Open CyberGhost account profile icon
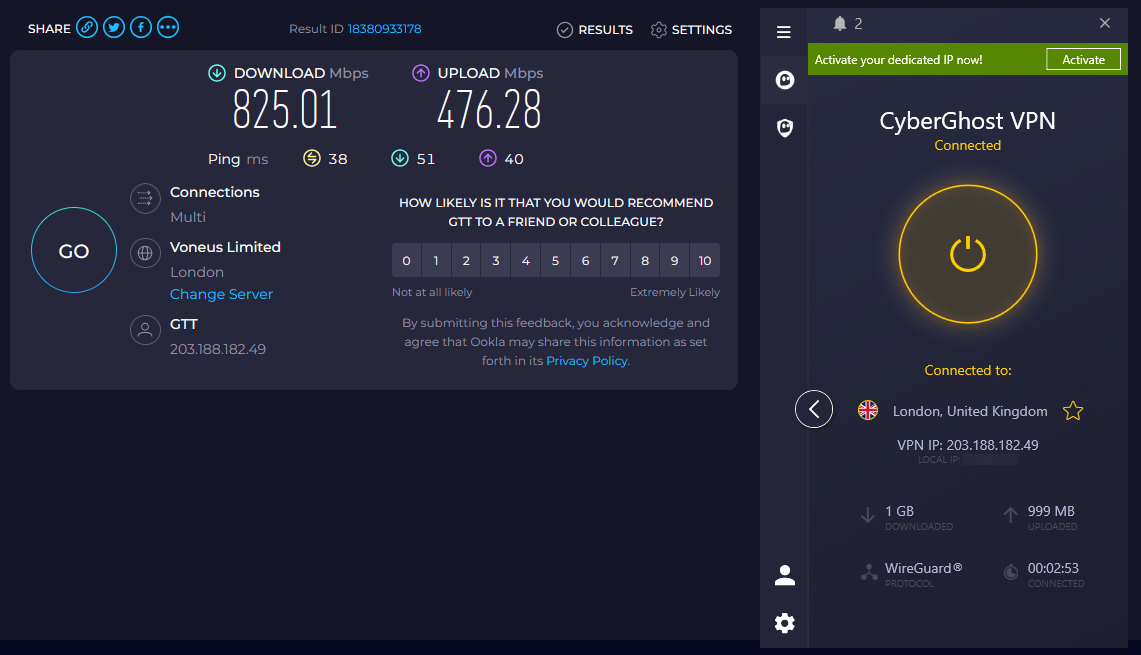1141x655 pixels. point(784,575)
